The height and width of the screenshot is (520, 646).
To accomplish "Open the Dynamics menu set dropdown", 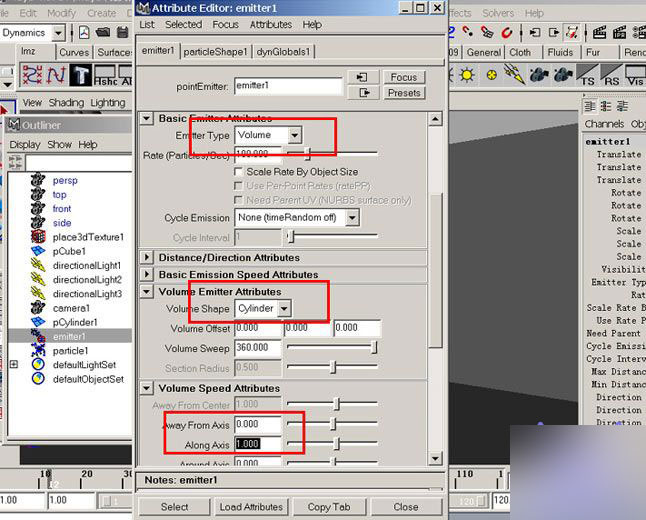I will [x=59, y=33].
